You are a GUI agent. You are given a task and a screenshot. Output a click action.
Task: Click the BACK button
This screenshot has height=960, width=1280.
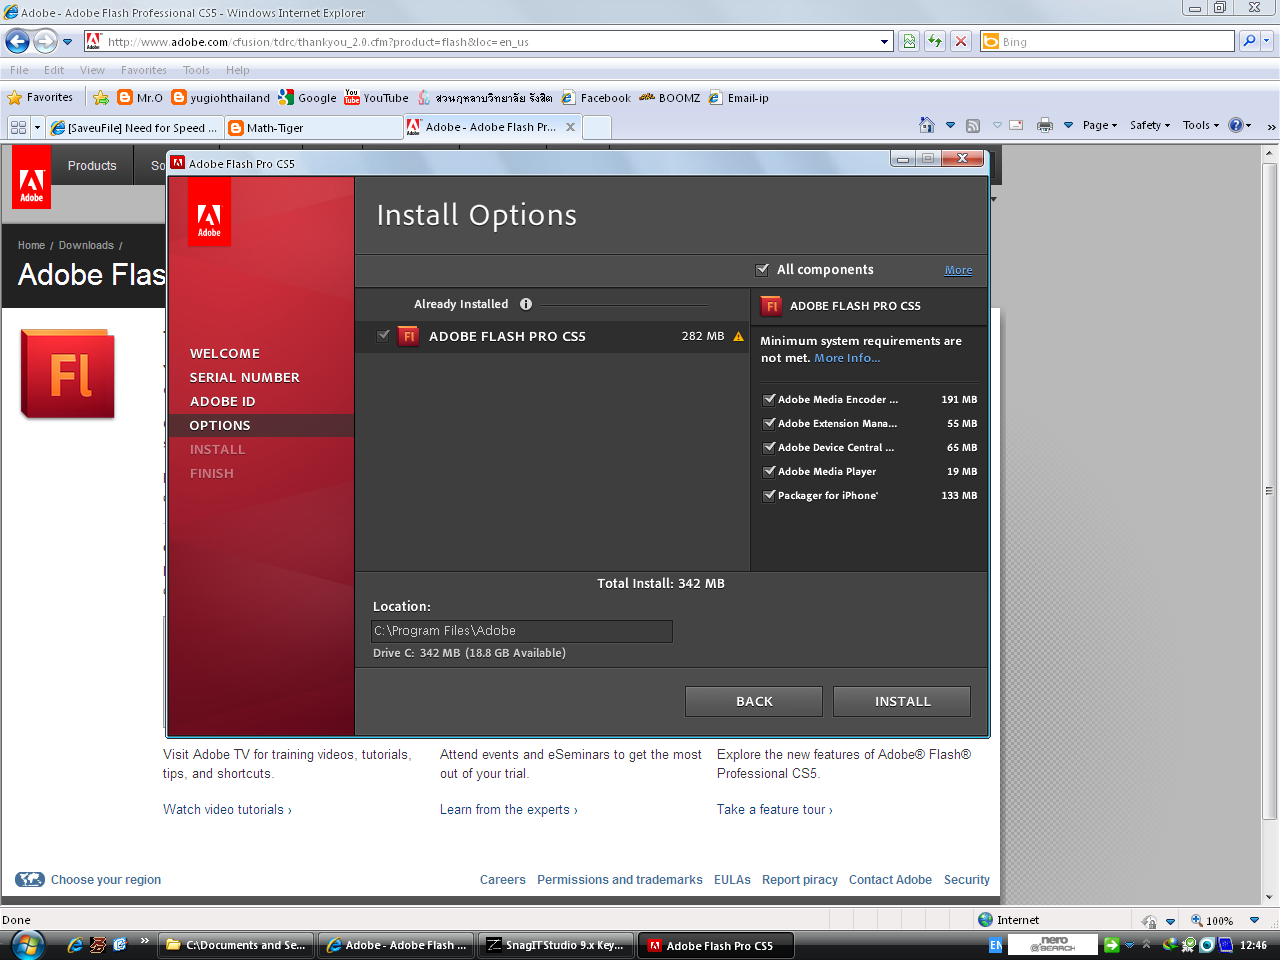[754, 701]
